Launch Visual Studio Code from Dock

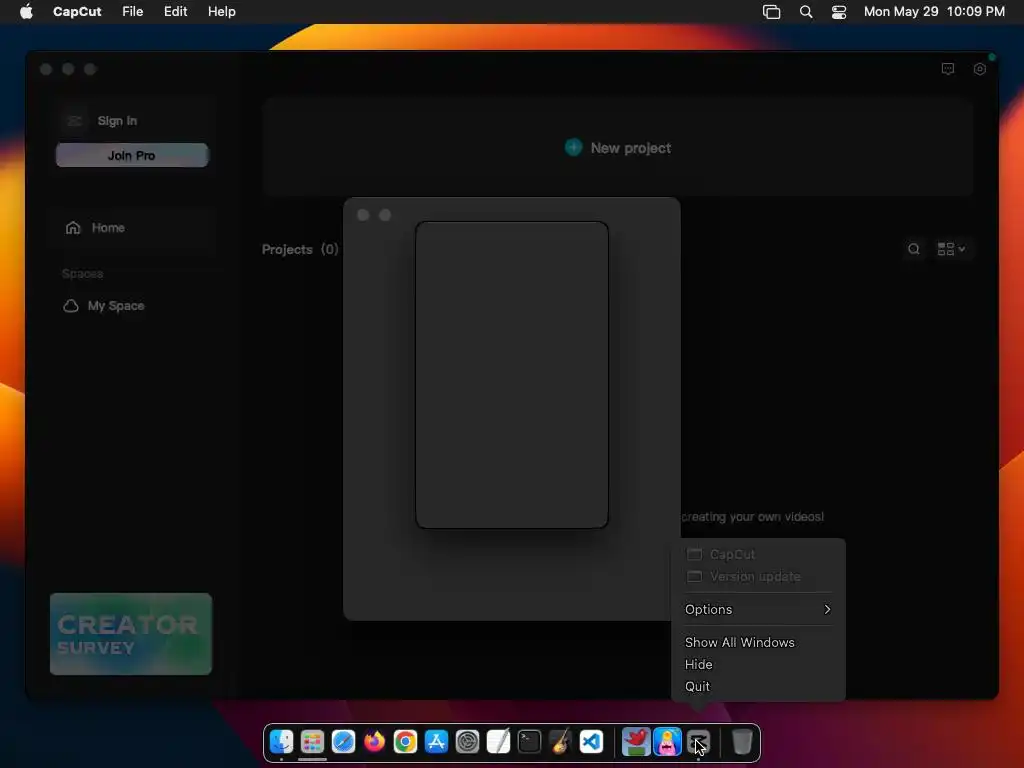pos(592,742)
